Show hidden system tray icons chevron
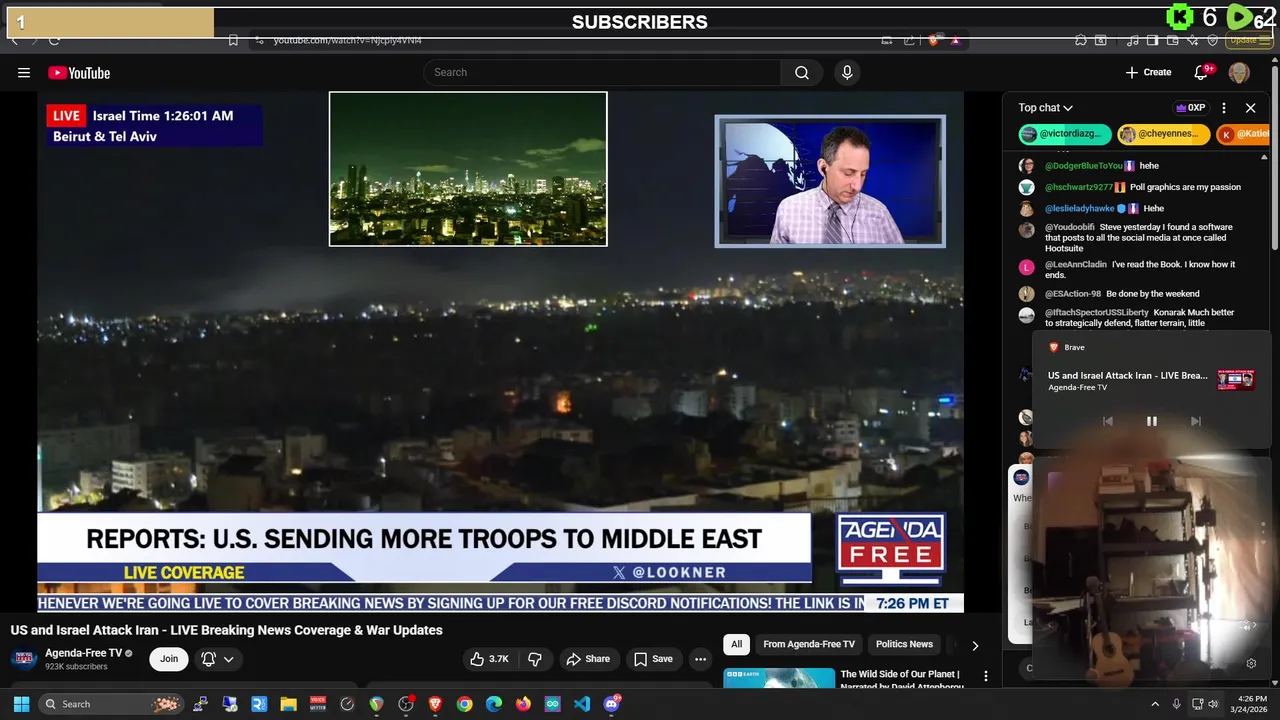This screenshot has width=1280, height=720. pos(1155,704)
